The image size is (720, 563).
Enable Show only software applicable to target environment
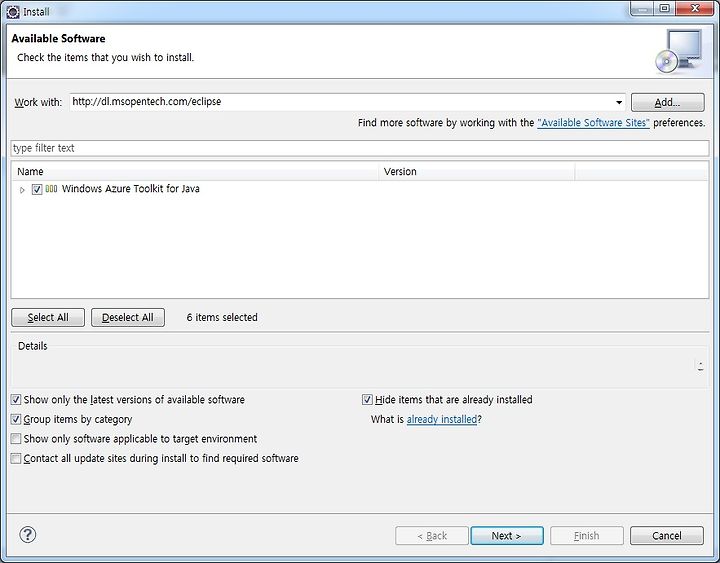pos(16,439)
